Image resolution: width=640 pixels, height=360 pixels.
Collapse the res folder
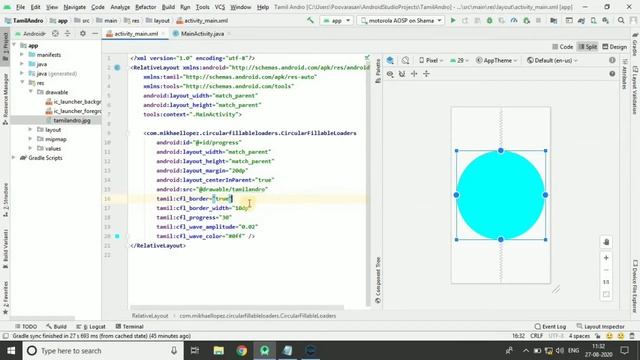pos(22,83)
